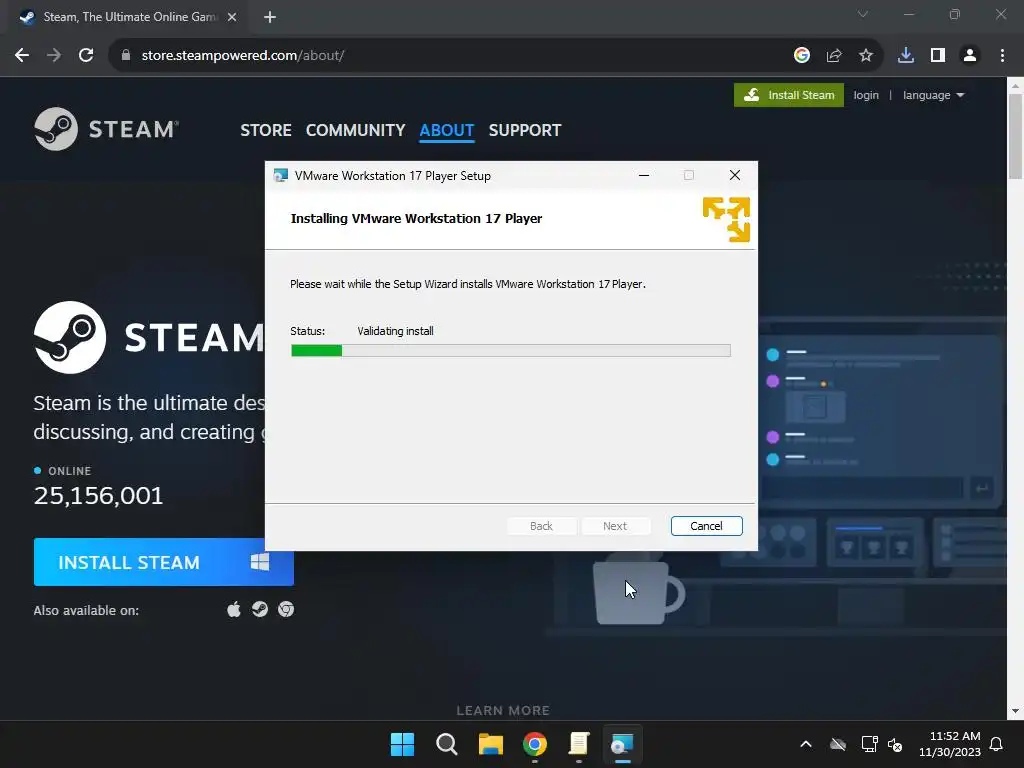The image size is (1024, 768).
Task: Go forward in Chrome browser
Action: coord(54,56)
